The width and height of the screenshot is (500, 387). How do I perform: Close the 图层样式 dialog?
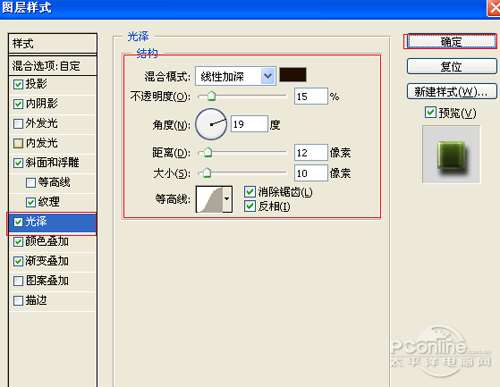pos(494,7)
